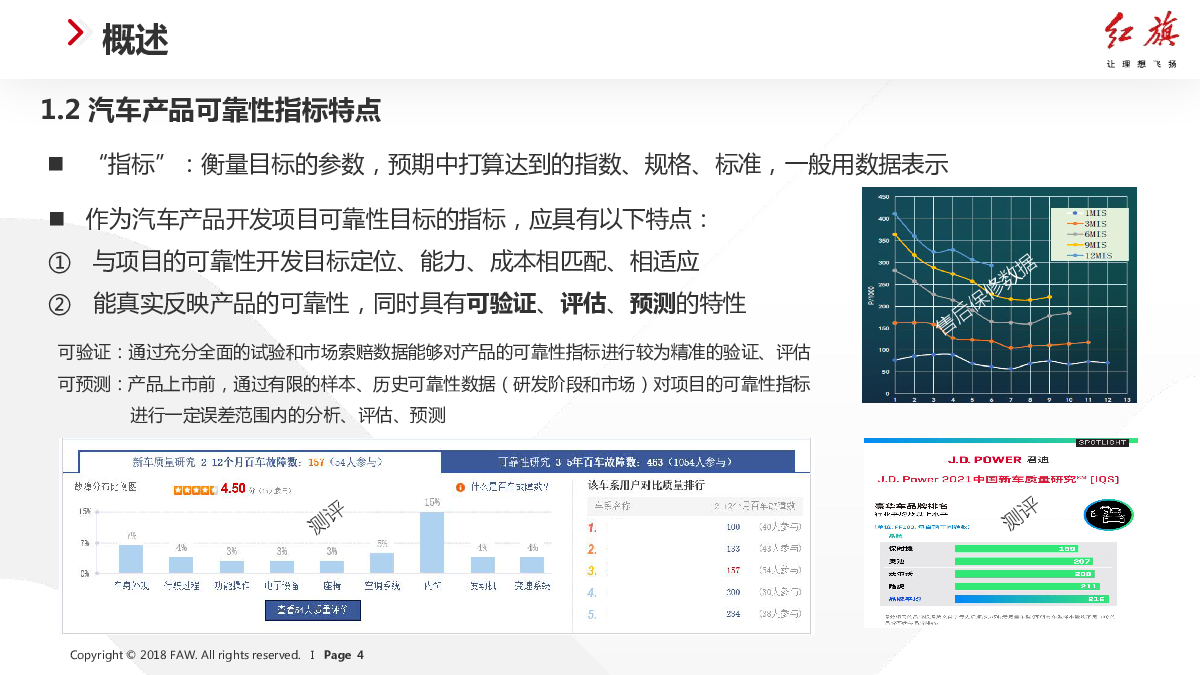Click the 1.2 汽车产品可靠性指标特点 heading

(x=211, y=109)
